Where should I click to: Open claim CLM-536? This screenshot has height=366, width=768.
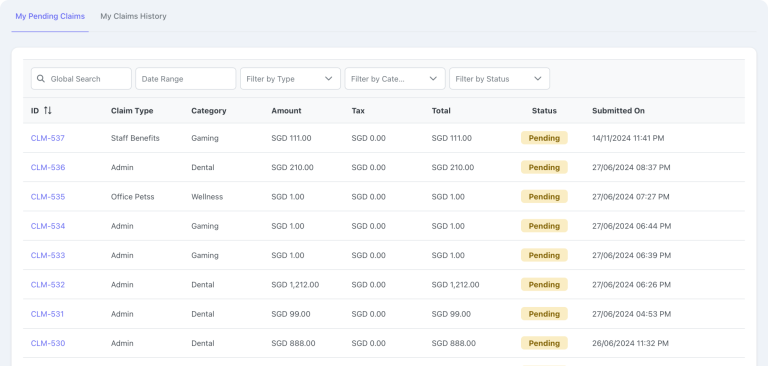48,168
